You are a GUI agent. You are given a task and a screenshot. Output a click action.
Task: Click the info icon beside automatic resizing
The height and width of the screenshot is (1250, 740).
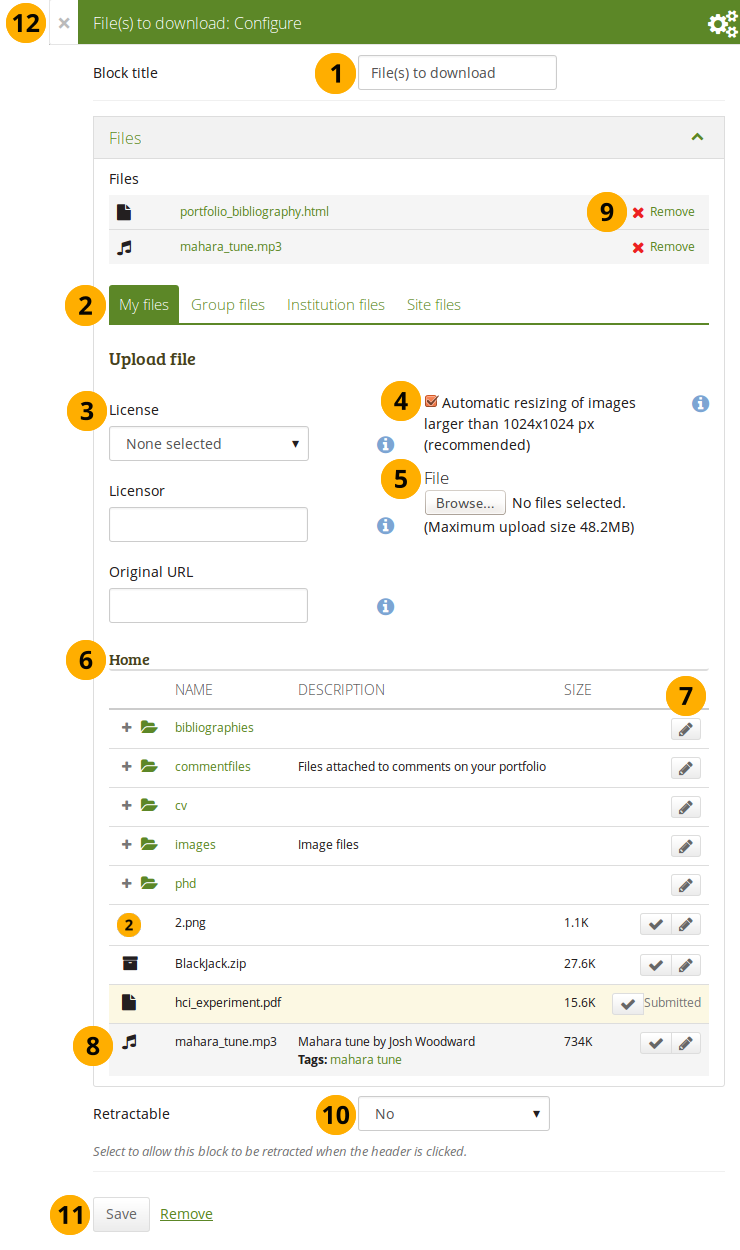click(x=701, y=403)
